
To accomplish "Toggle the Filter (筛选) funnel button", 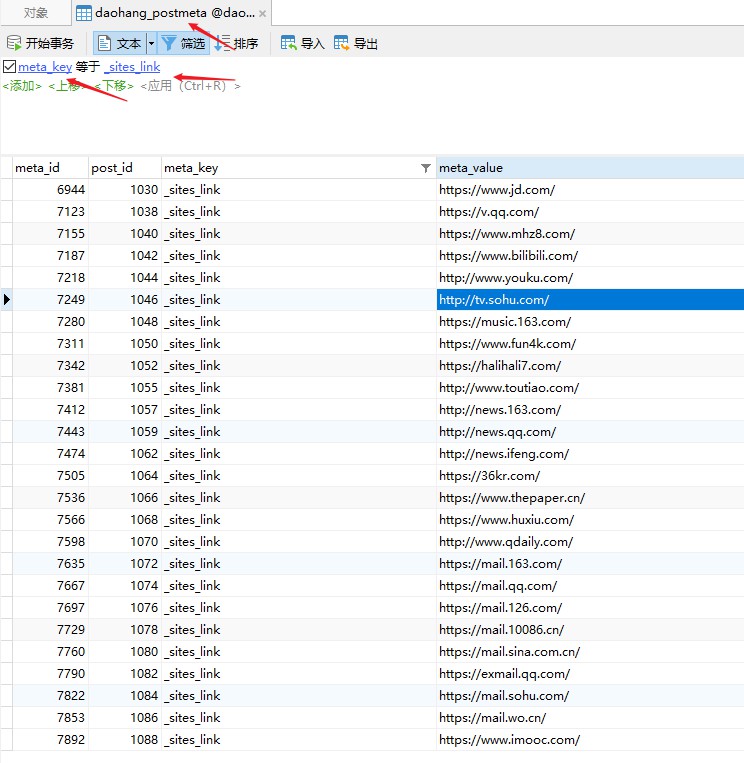I will click(183, 43).
